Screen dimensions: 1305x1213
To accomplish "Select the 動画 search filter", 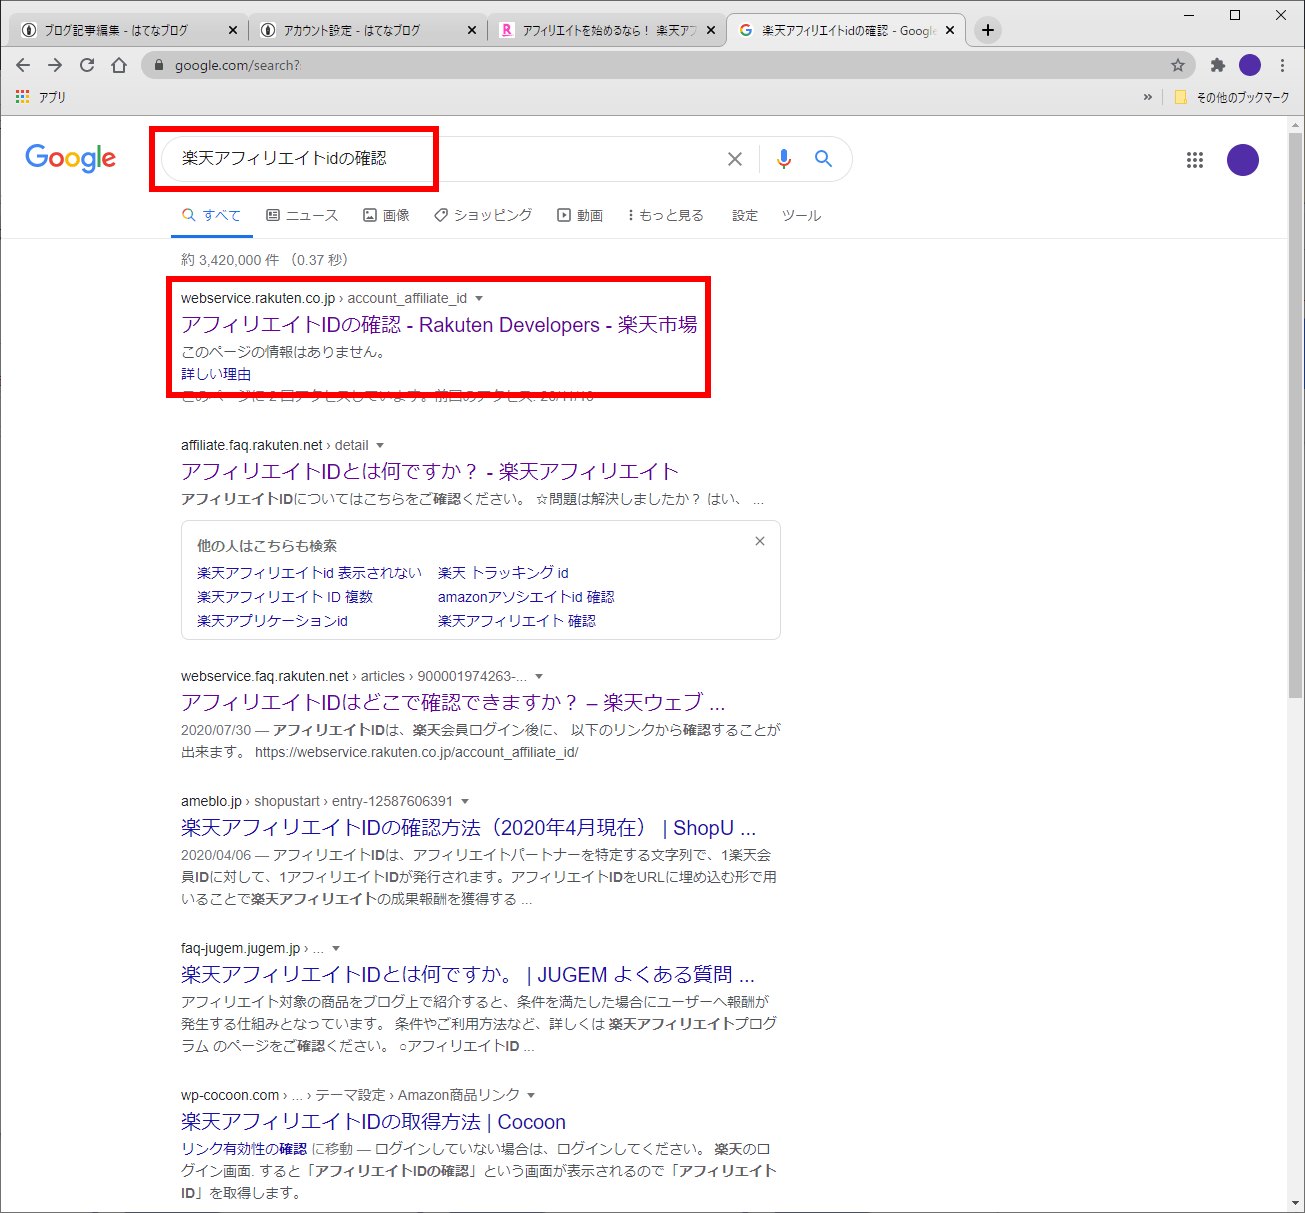I will (x=580, y=215).
